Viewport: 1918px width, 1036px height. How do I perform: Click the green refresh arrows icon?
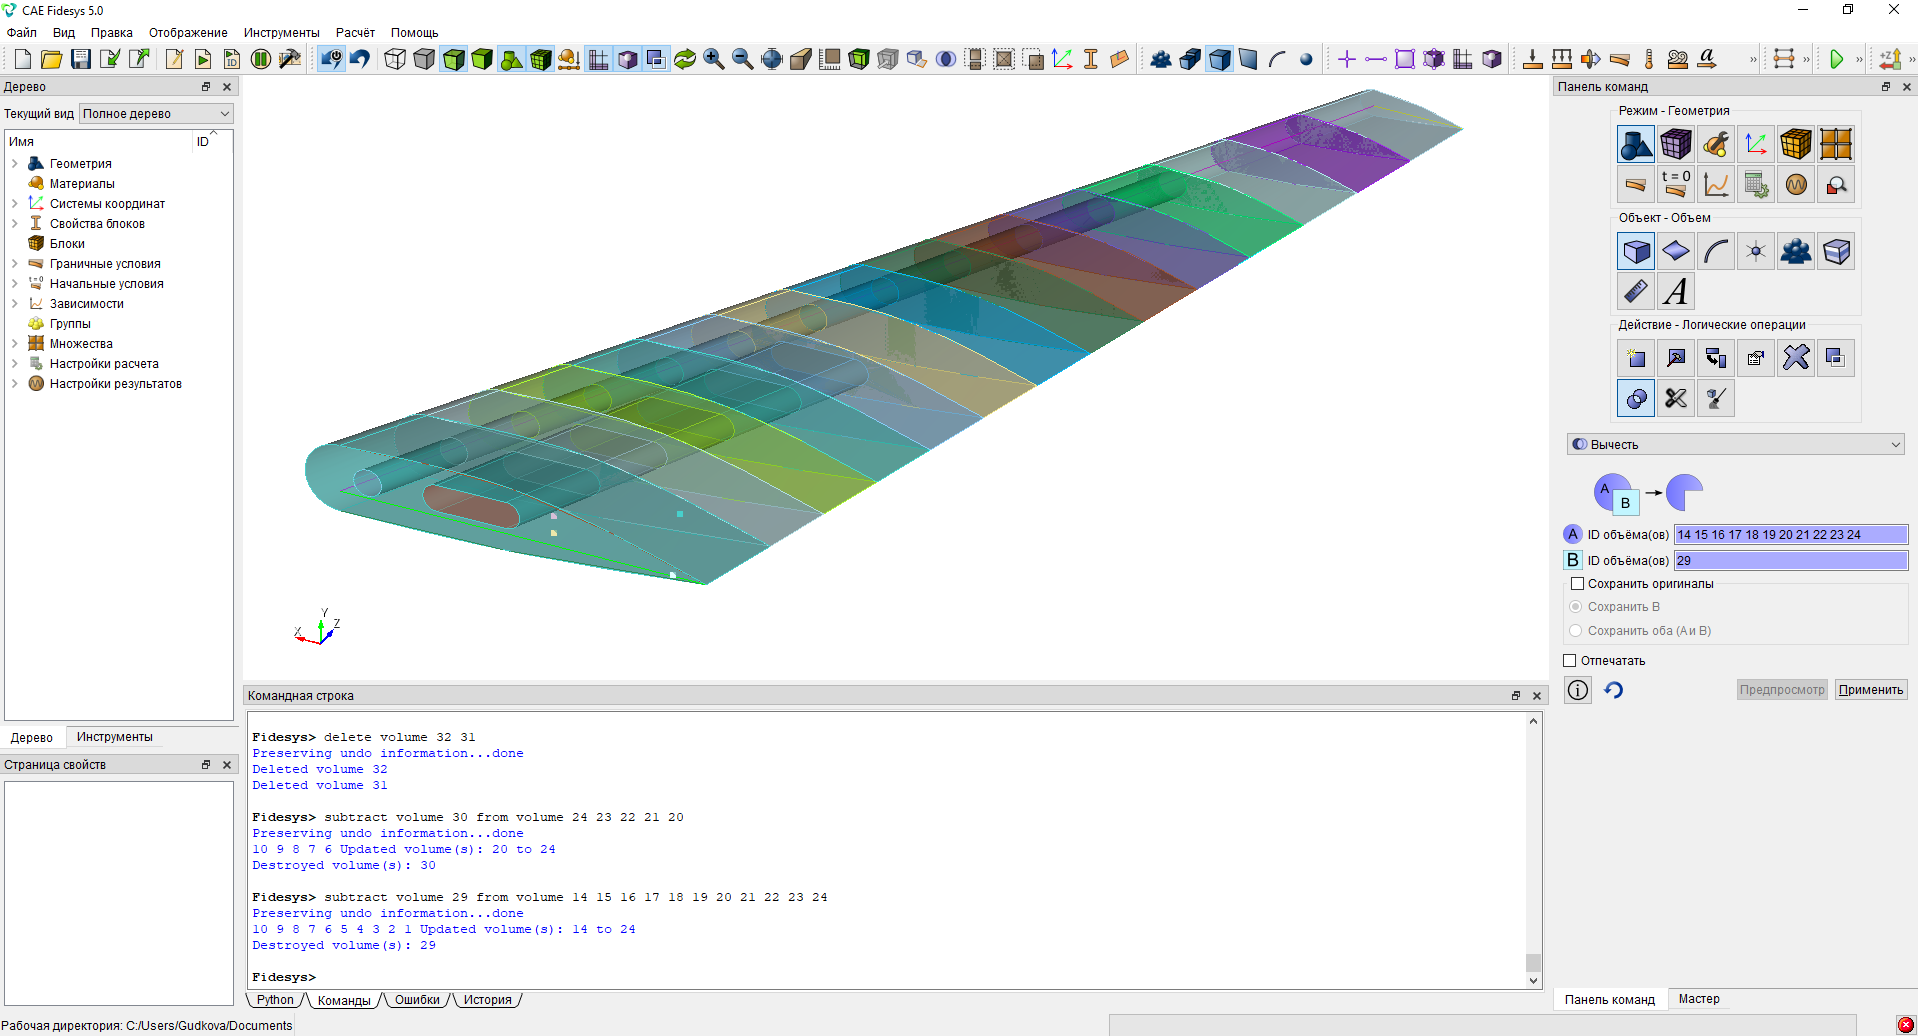[x=685, y=59]
